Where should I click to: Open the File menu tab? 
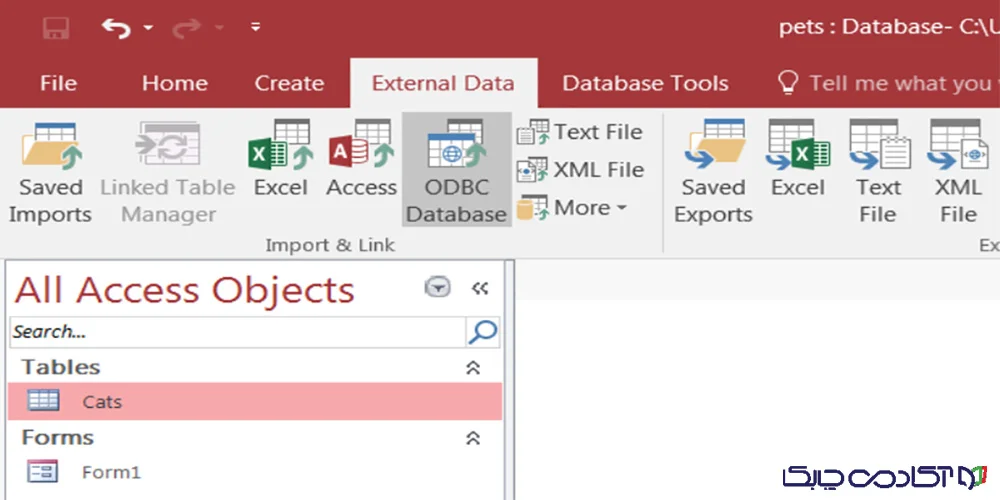pyautogui.click(x=58, y=84)
